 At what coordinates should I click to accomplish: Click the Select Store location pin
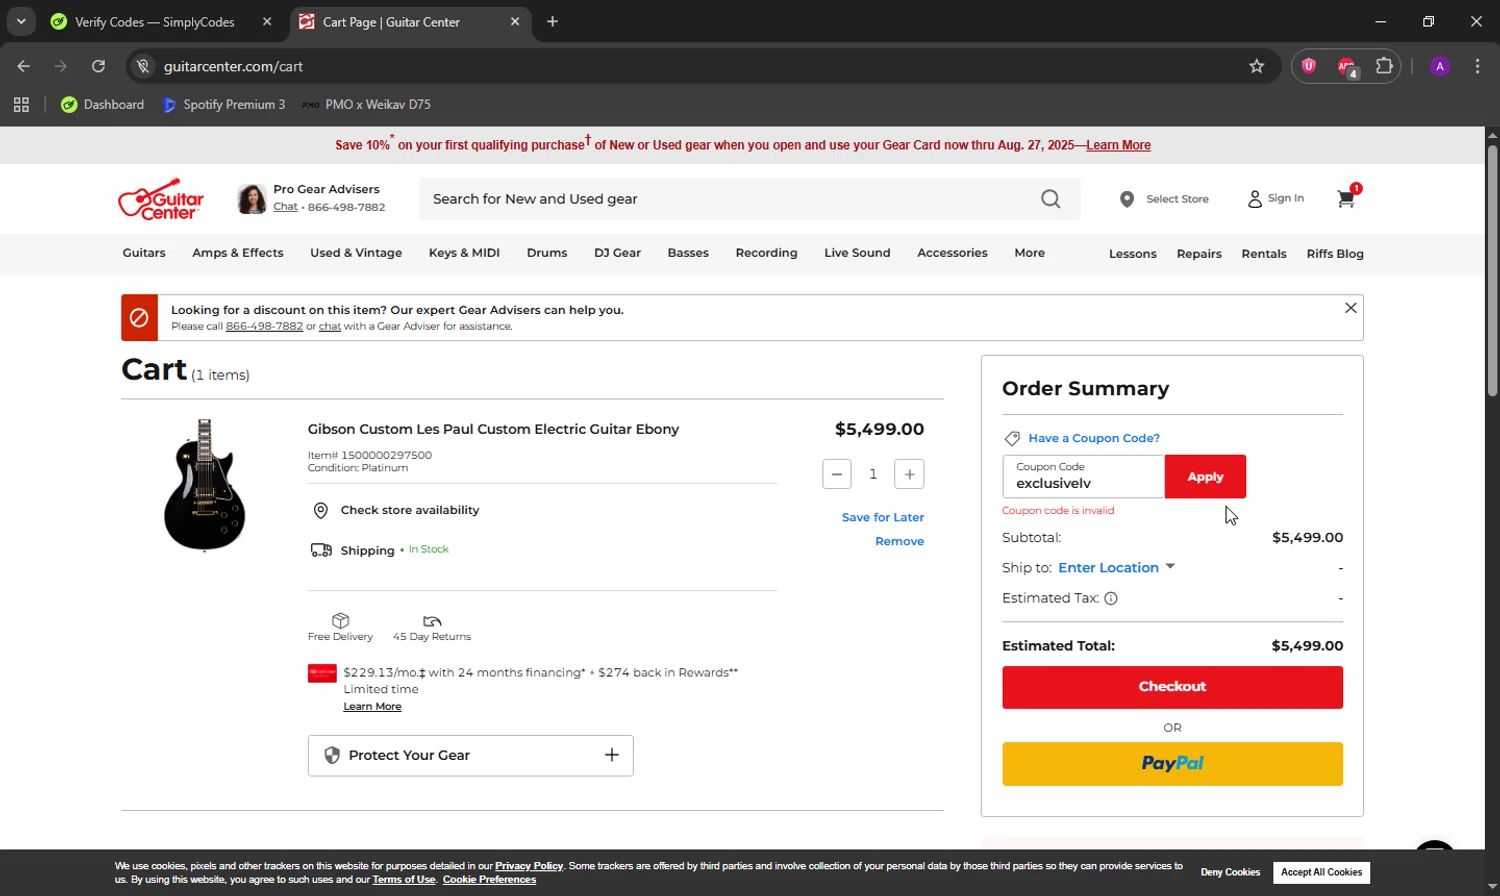click(1127, 199)
